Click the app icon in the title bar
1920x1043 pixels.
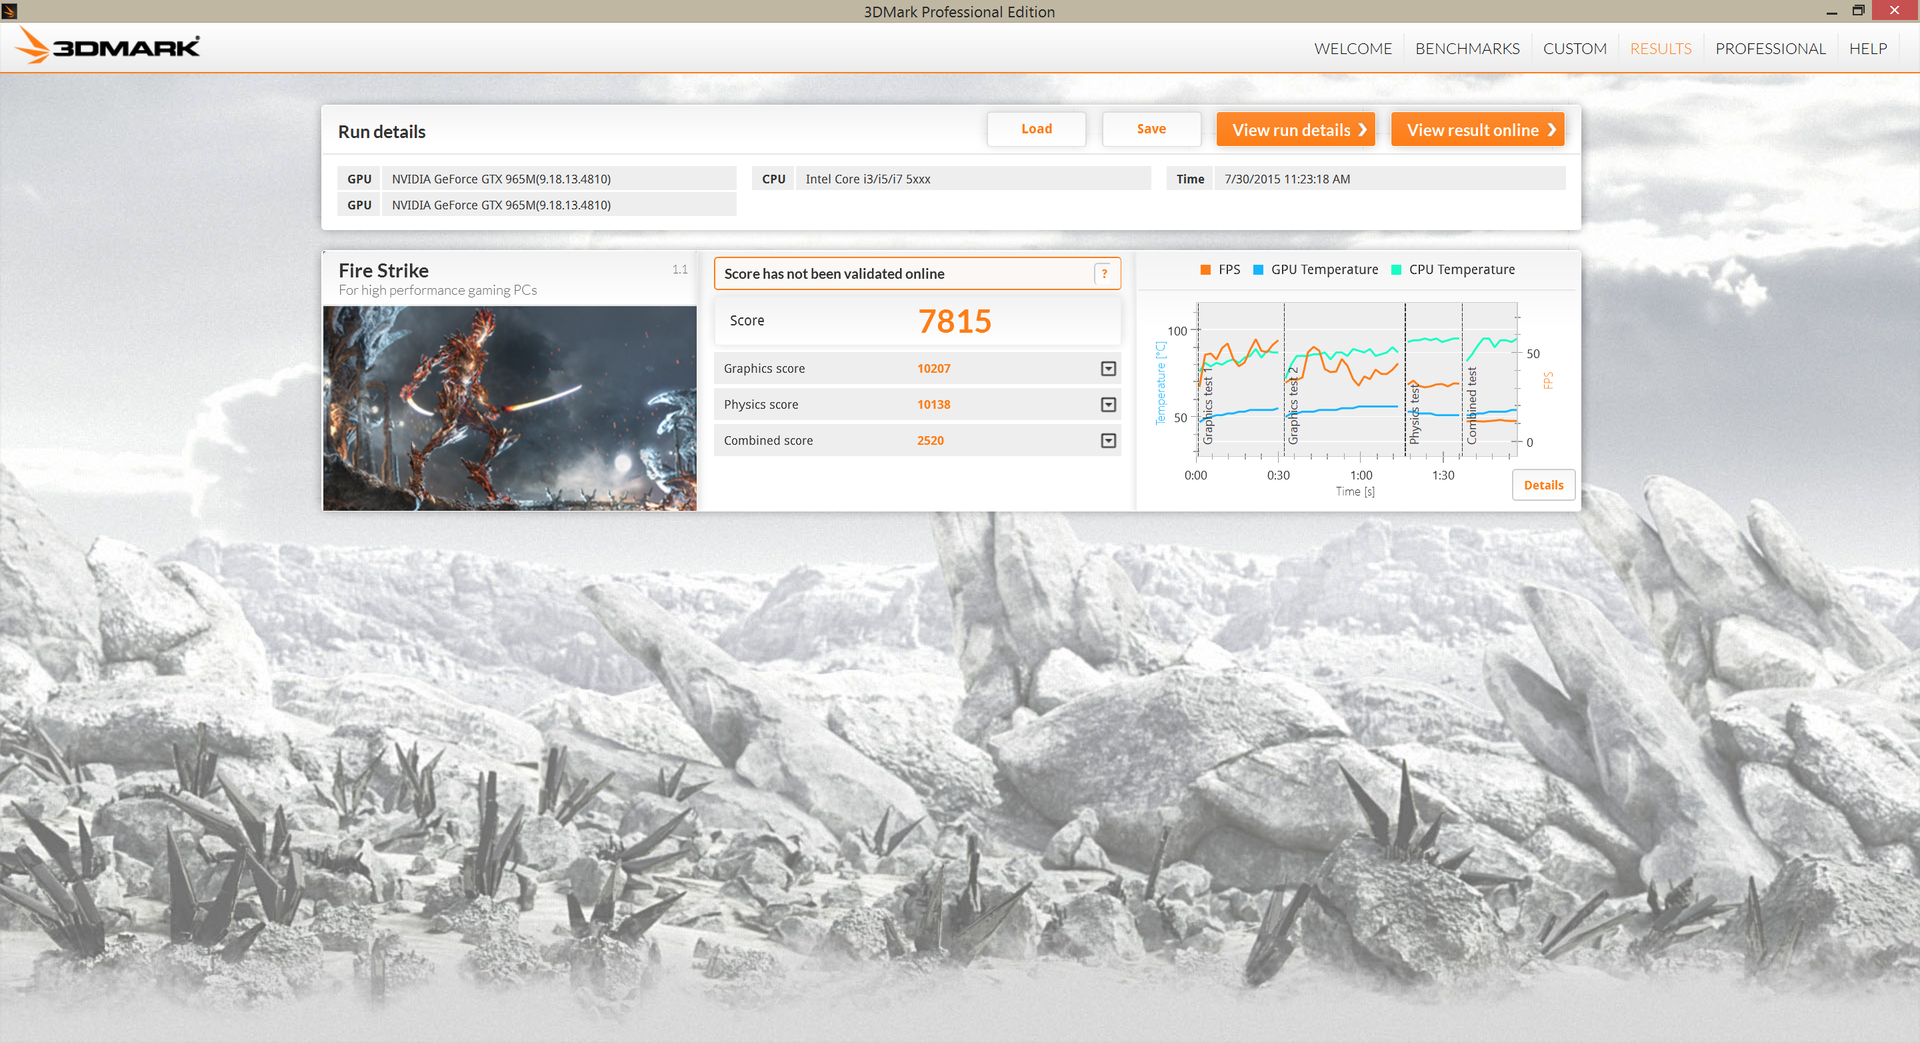tap(9, 11)
